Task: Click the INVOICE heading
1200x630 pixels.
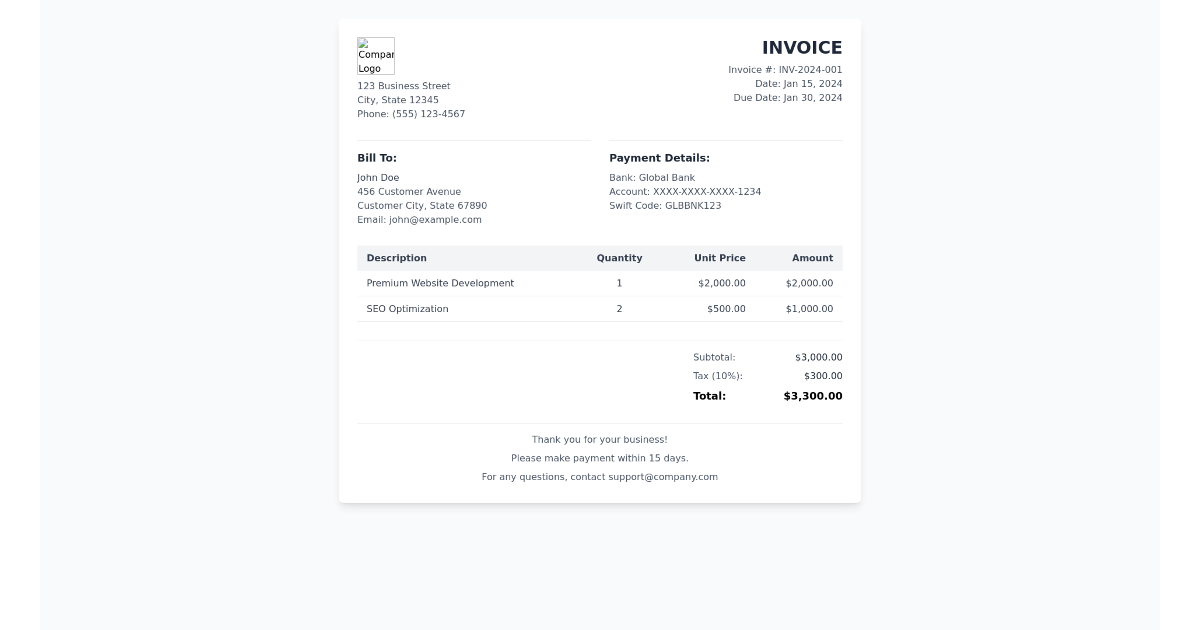Action: click(803, 47)
